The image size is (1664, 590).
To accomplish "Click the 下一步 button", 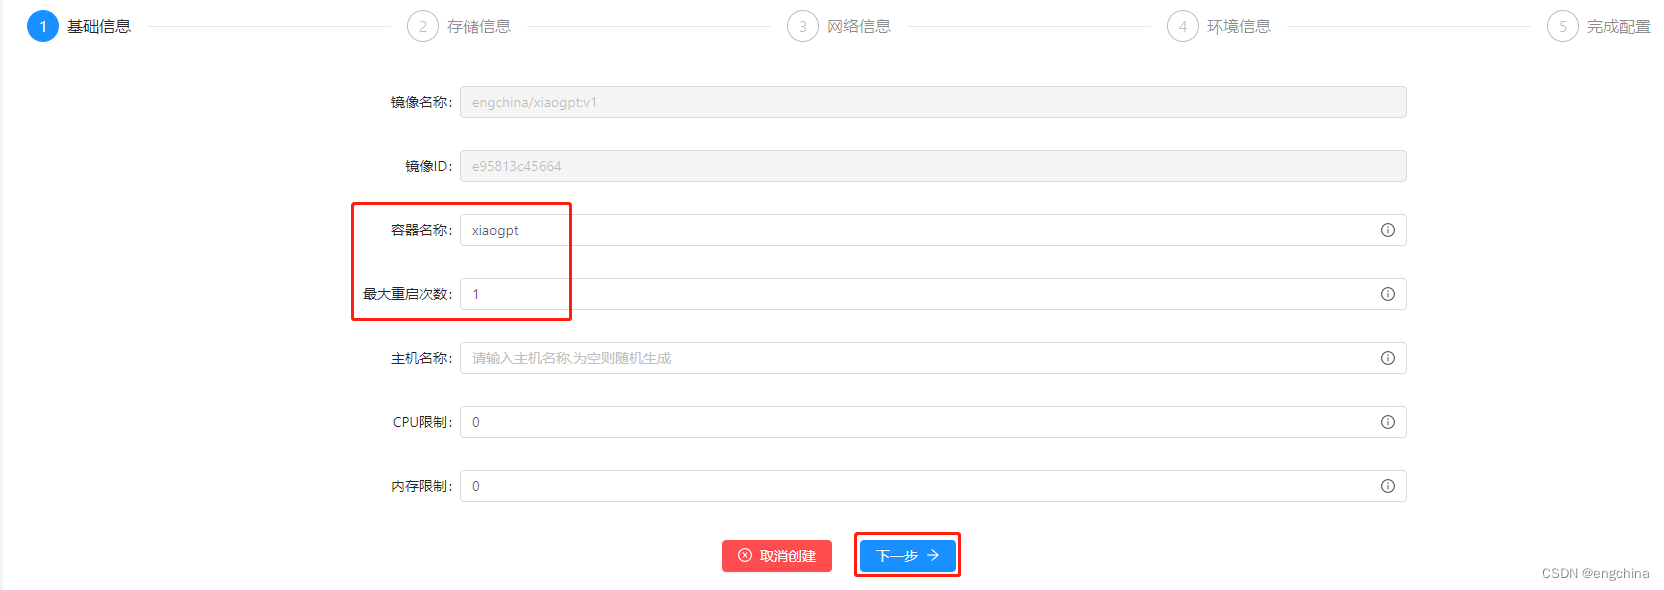I will click(x=908, y=555).
